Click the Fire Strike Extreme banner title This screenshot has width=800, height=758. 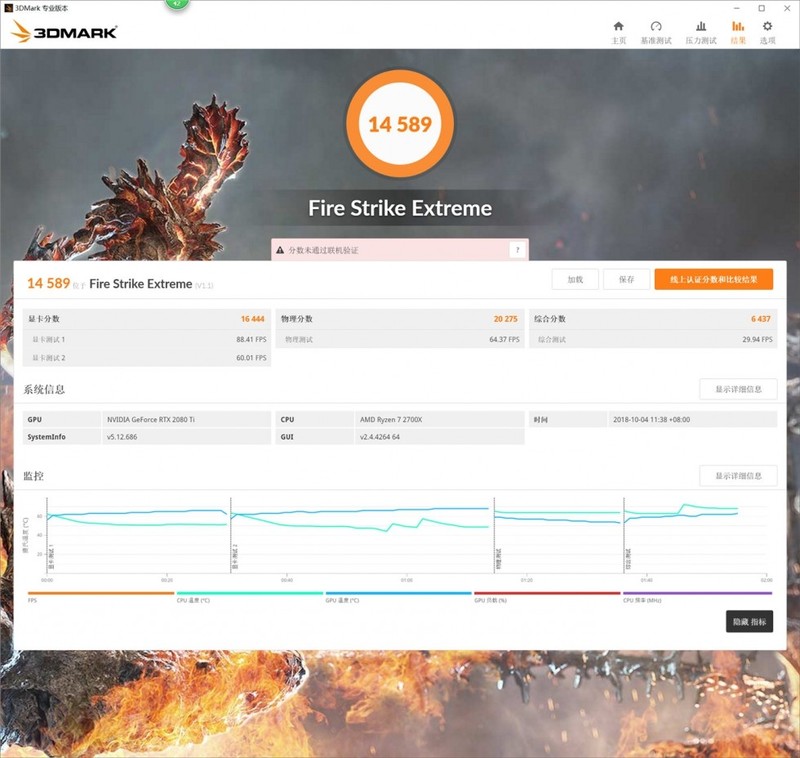[400, 208]
